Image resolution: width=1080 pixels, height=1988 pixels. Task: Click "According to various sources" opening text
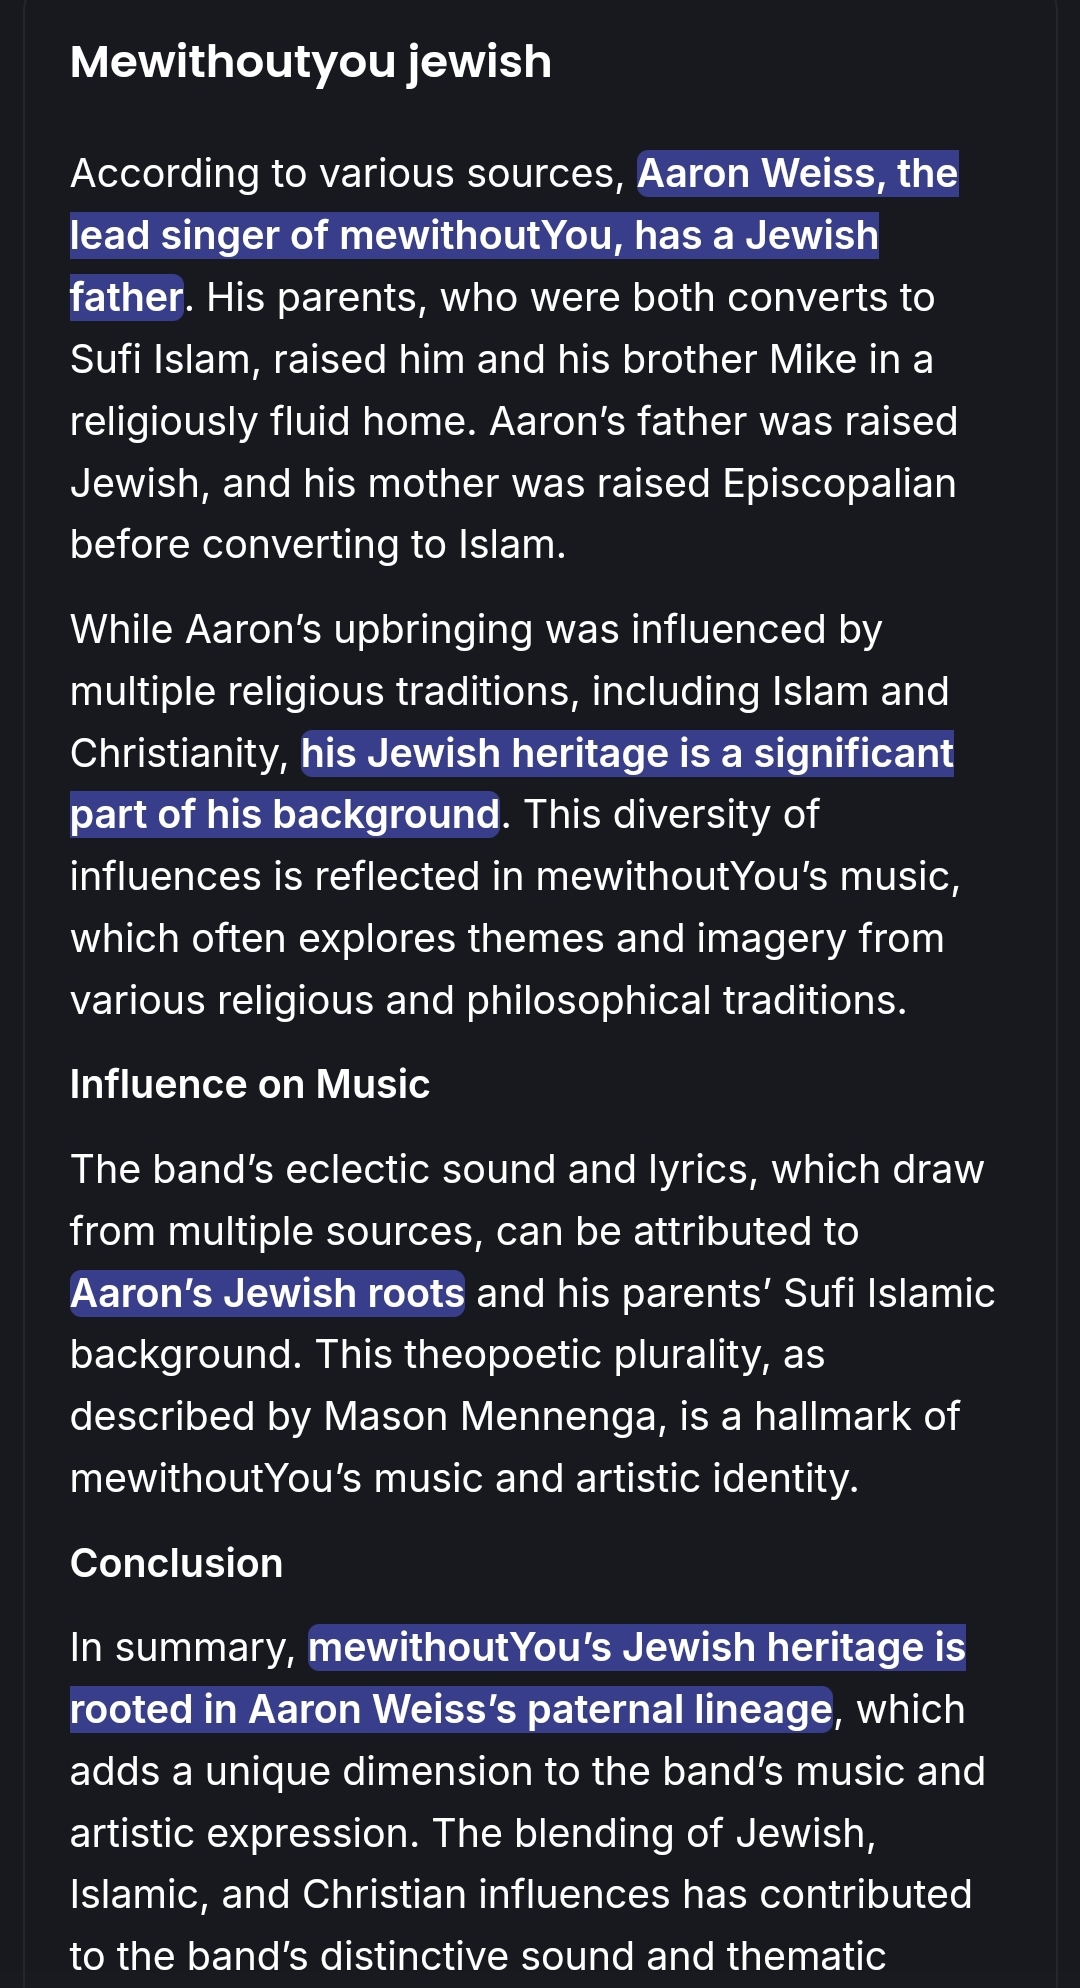tap(347, 174)
